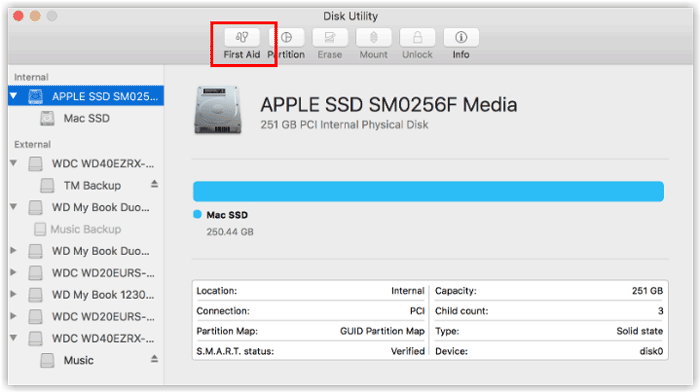Click the Mount toolbar icon

pyautogui.click(x=374, y=38)
